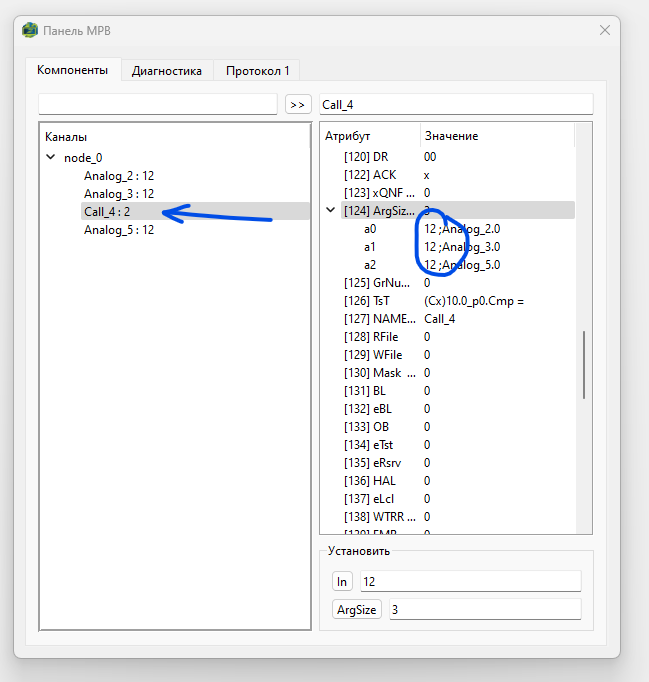Viewport: 649px width, 682px height.
Task: Select Analog_2 : 12 channel
Action: (119, 176)
